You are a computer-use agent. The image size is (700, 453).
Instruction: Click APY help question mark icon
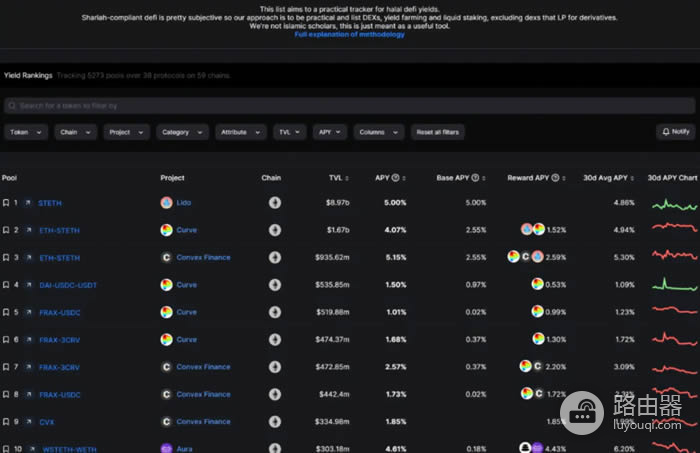click(x=396, y=178)
